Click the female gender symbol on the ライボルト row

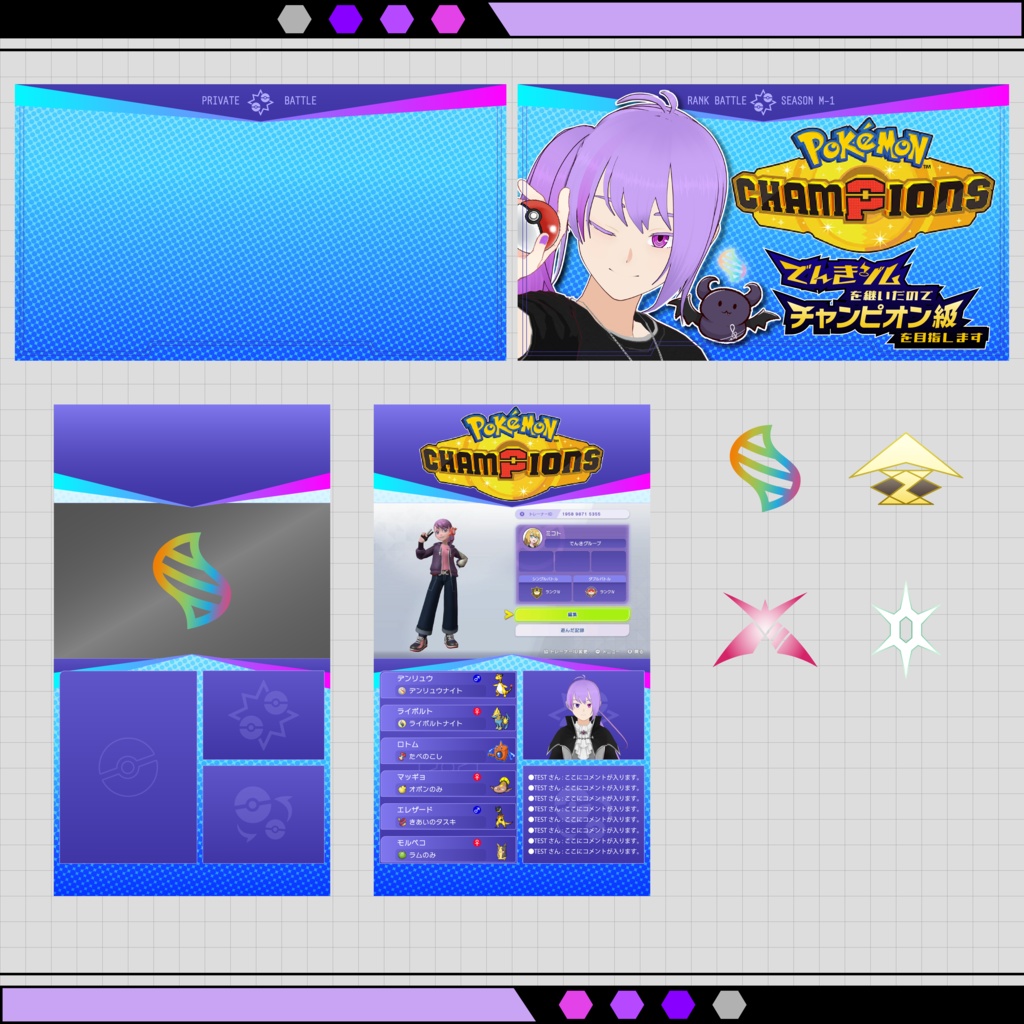tap(477, 711)
